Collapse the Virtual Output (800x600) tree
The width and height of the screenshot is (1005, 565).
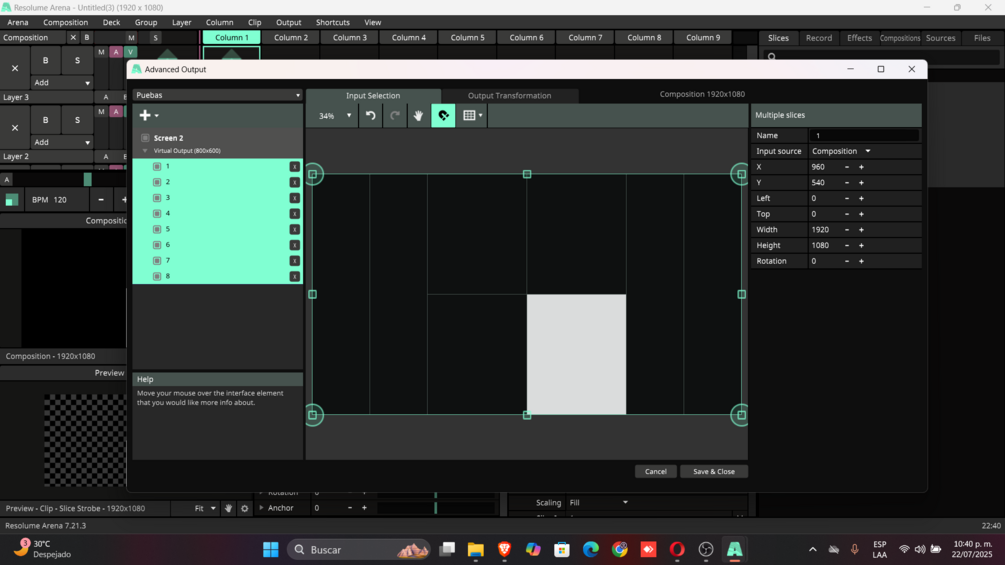coord(145,151)
